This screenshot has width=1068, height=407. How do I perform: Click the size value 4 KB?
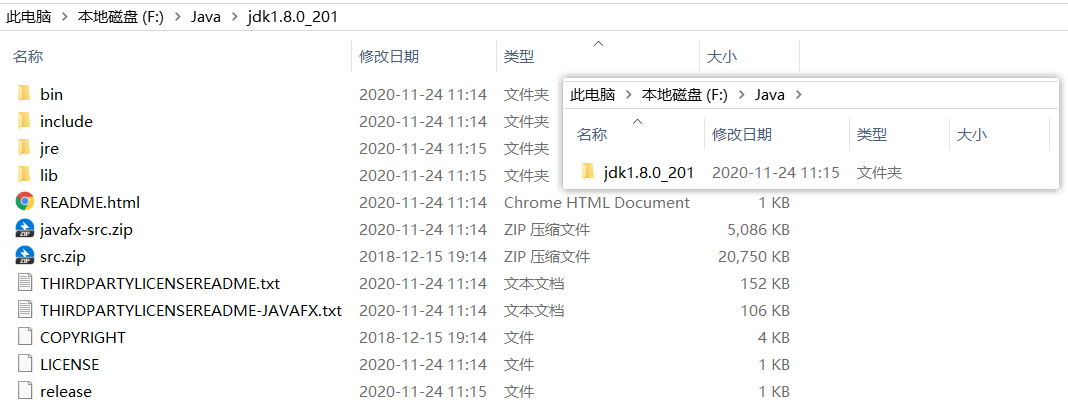pyautogui.click(x=773, y=338)
